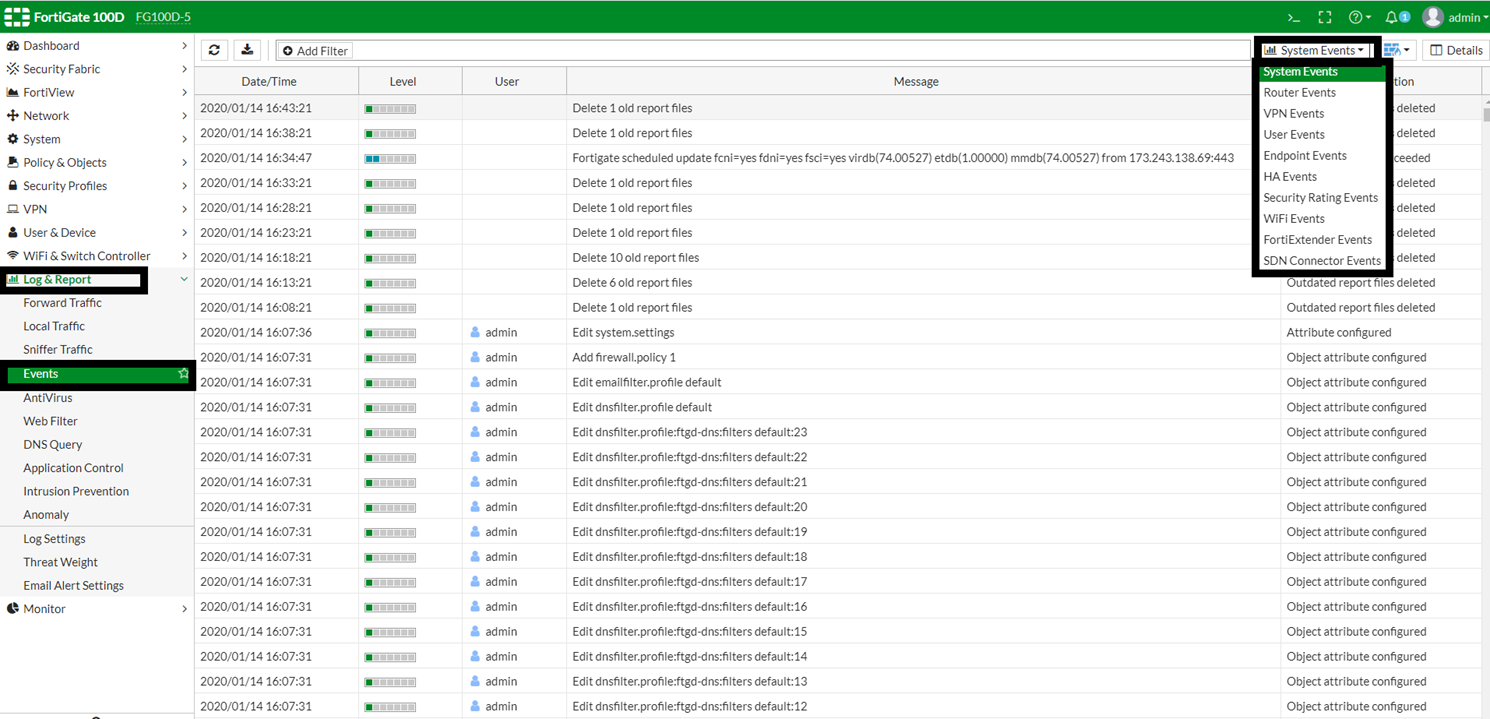Click the log source icon beside Details
Viewport: 1490px width, 719px height.
(1397, 50)
